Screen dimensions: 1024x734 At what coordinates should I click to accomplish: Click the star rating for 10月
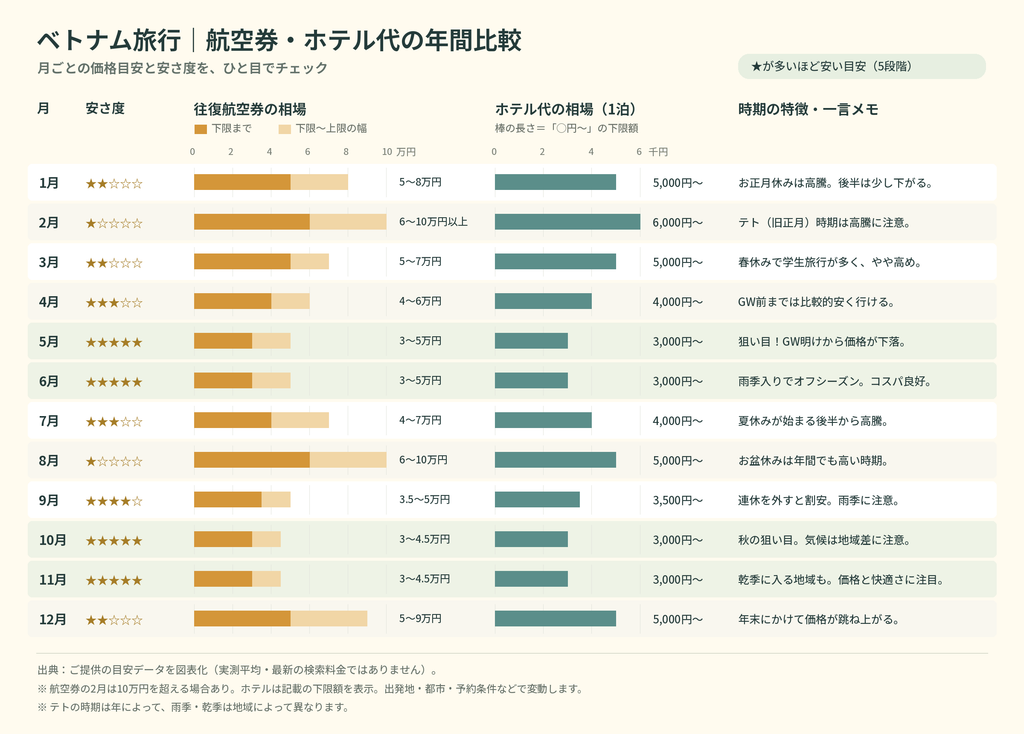point(114,541)
